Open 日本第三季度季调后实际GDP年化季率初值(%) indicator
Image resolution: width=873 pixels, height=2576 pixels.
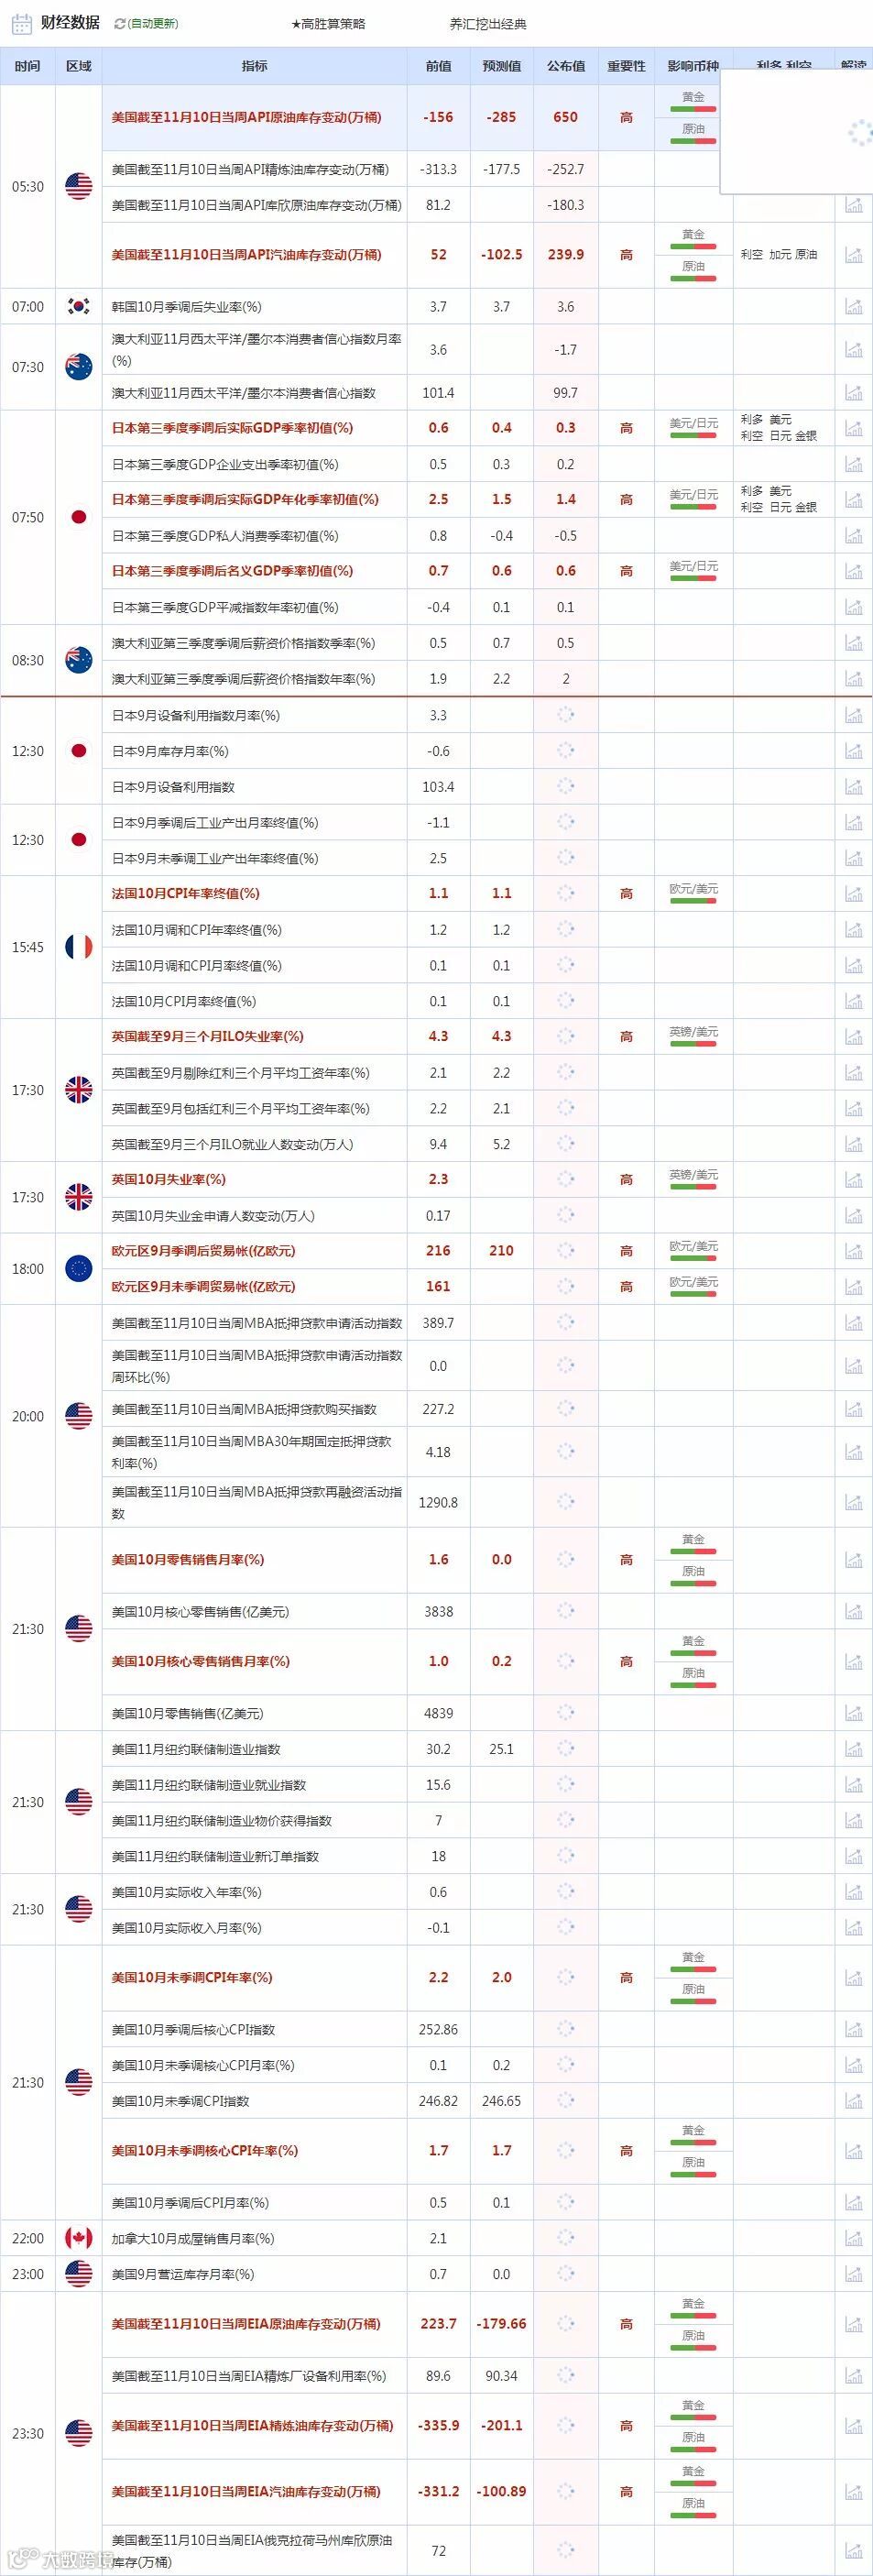(x=245, y=500)
